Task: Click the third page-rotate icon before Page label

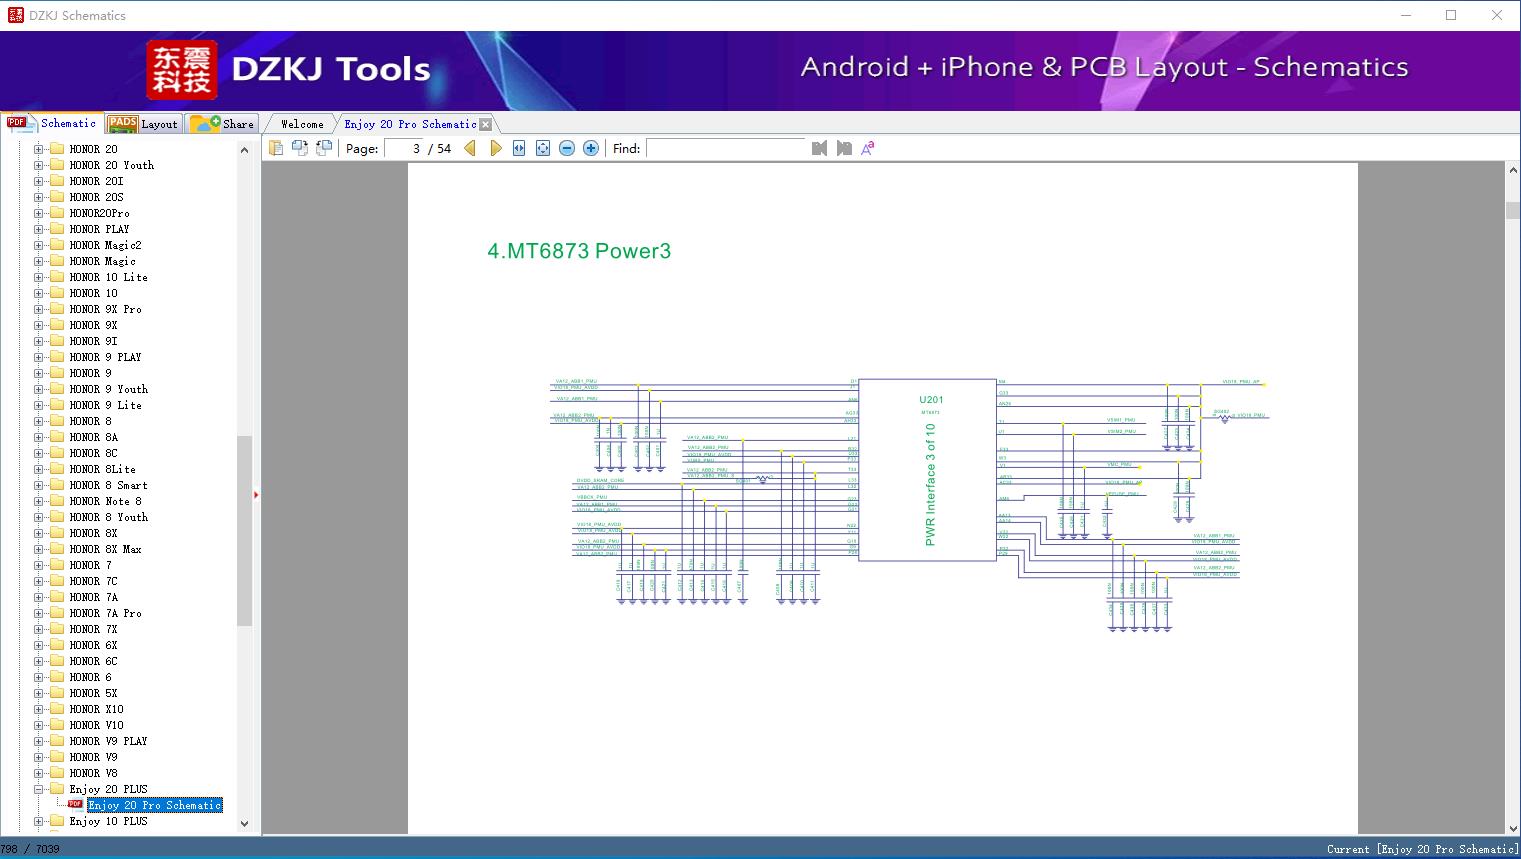Action: [x=324, y=148]
